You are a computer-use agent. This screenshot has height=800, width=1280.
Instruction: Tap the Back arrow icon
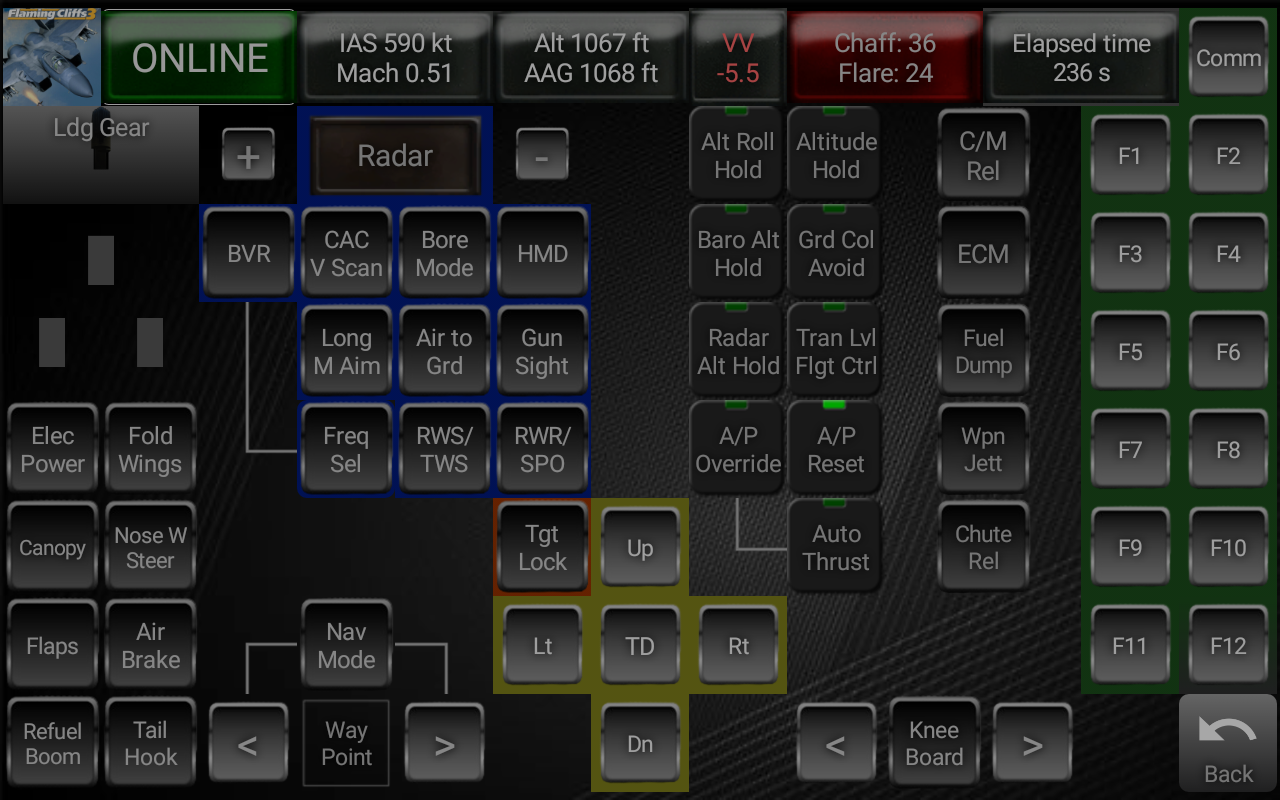click(1227, 733)
